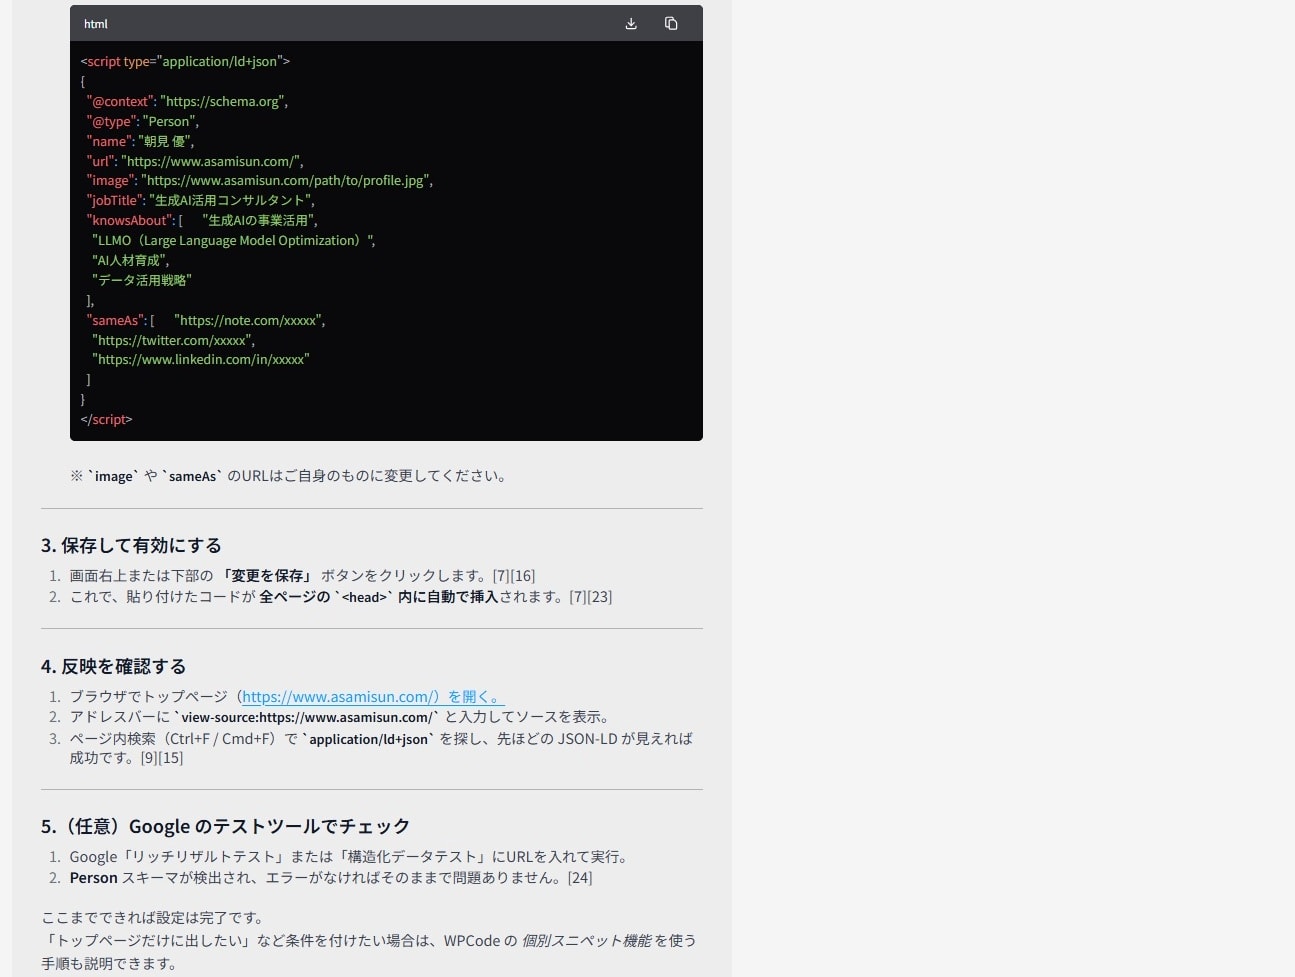Open citation [15] after 成功です
1295x977 pixels.
pyautogui.click(x=171, y=757)
